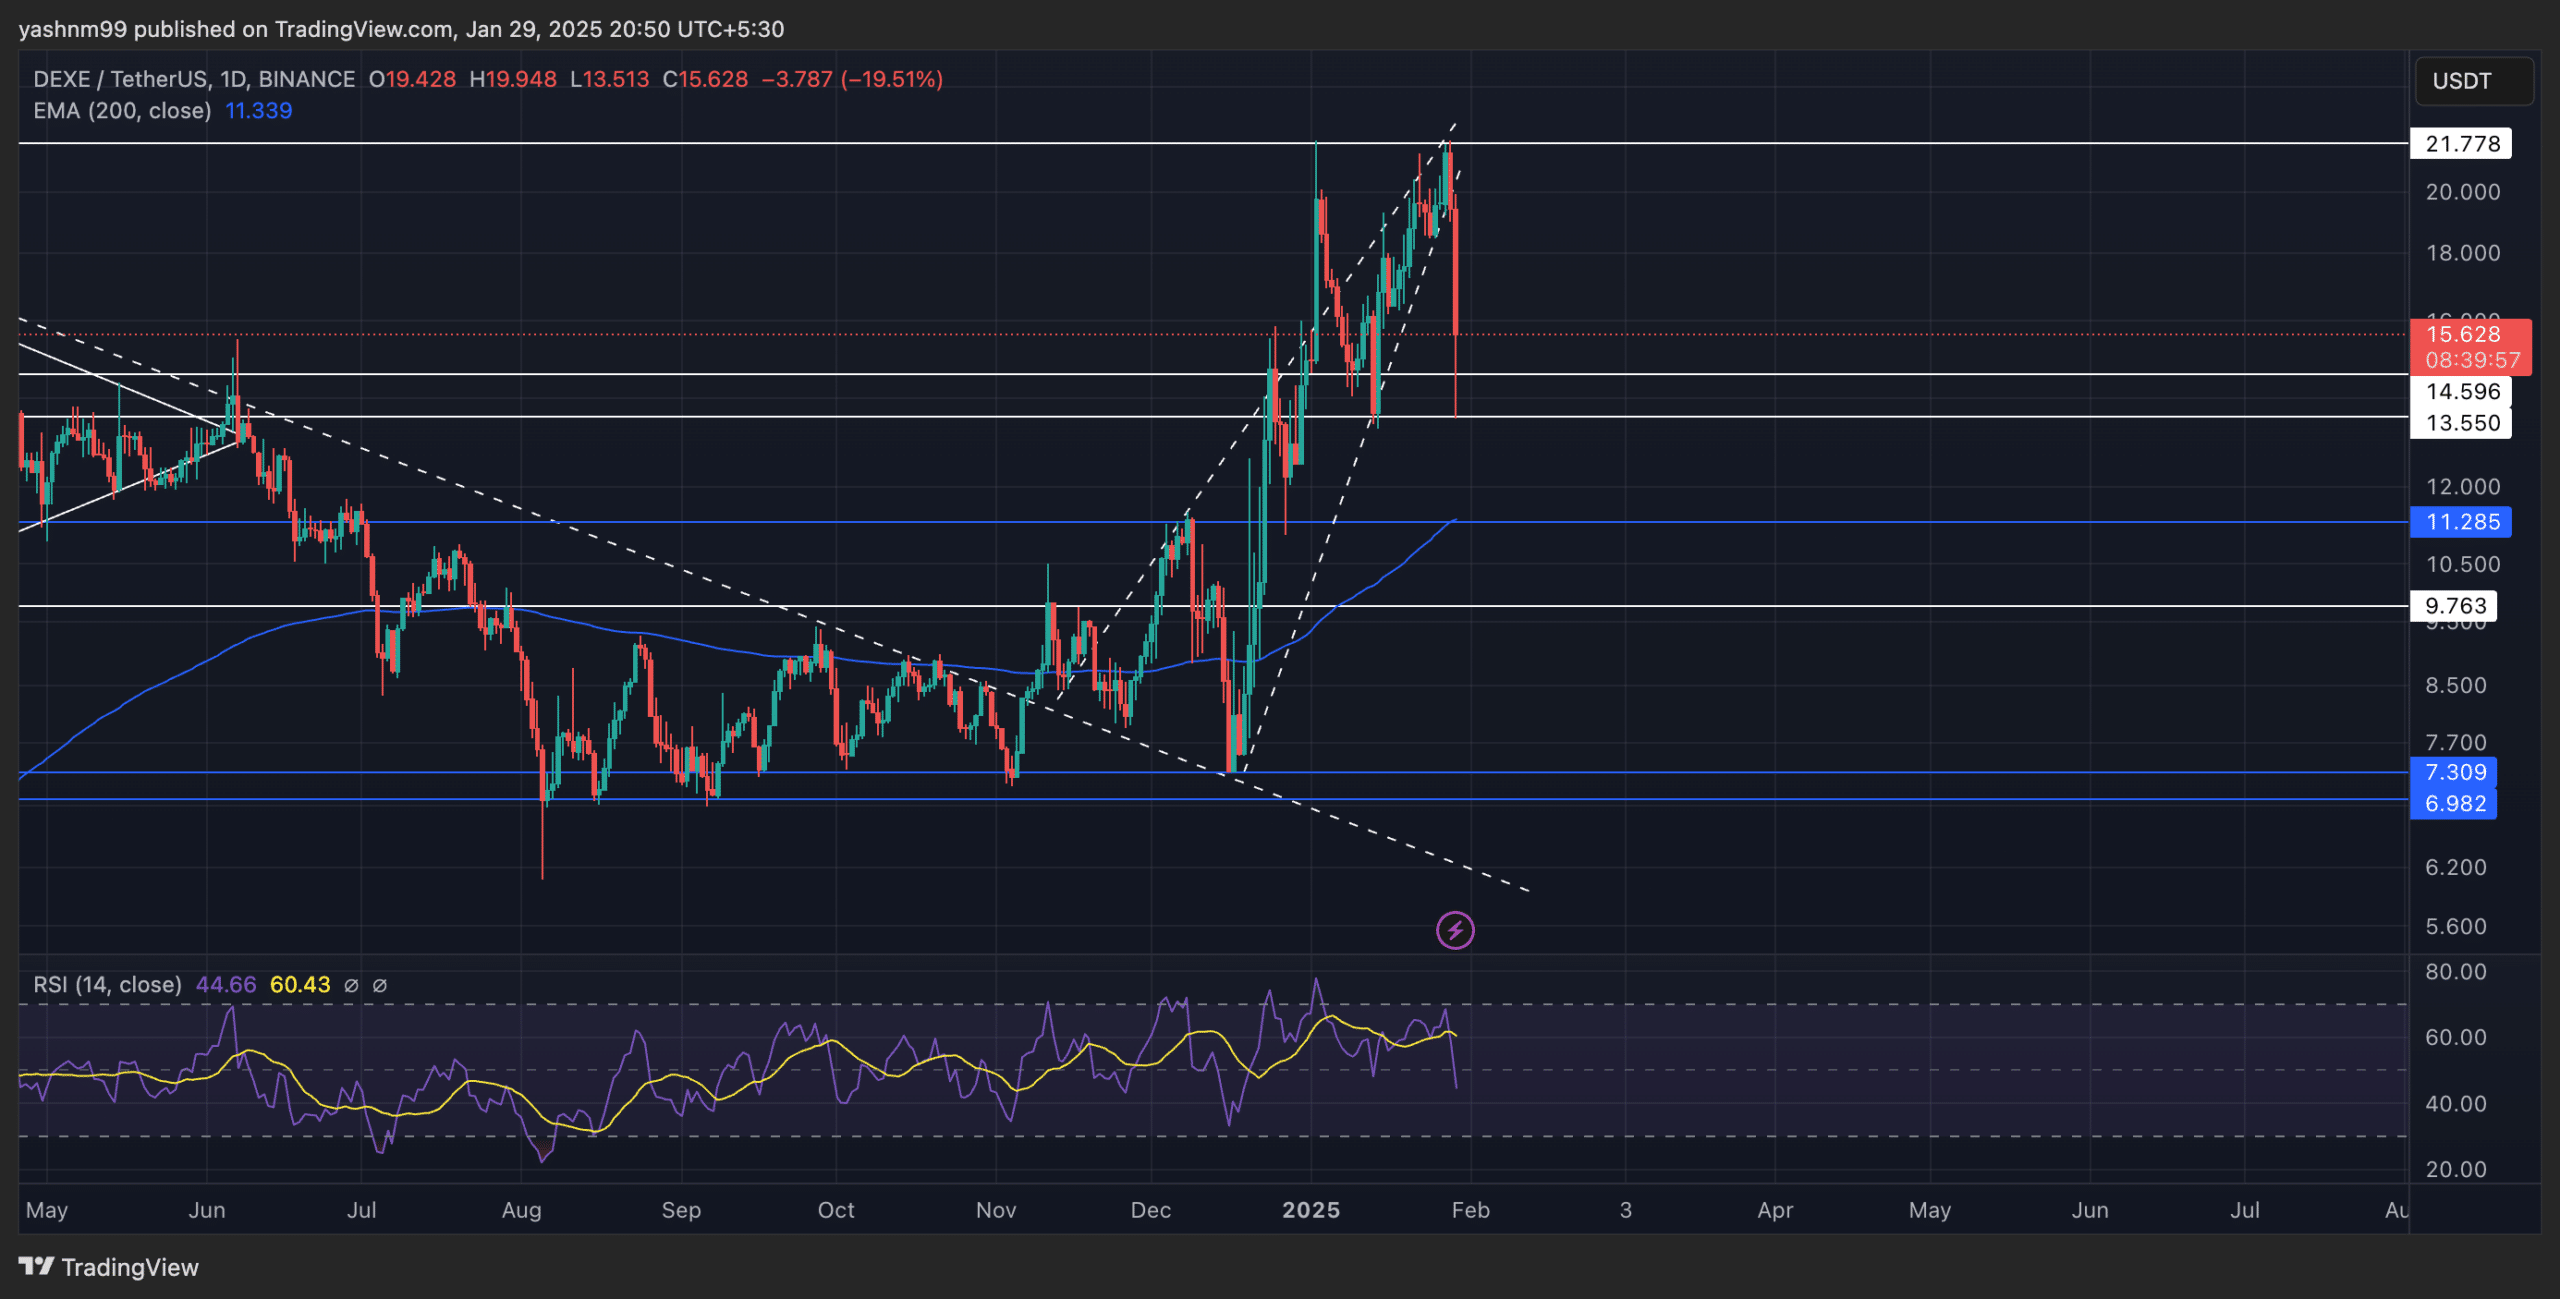This screenshot has height=1299, width=2560.
Task: Click the white 9.763 price level tag
Action: click(2454, 606)
